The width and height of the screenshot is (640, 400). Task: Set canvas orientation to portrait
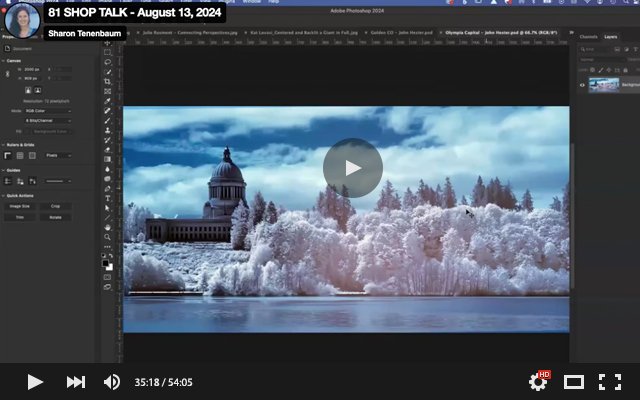(28, 90)
